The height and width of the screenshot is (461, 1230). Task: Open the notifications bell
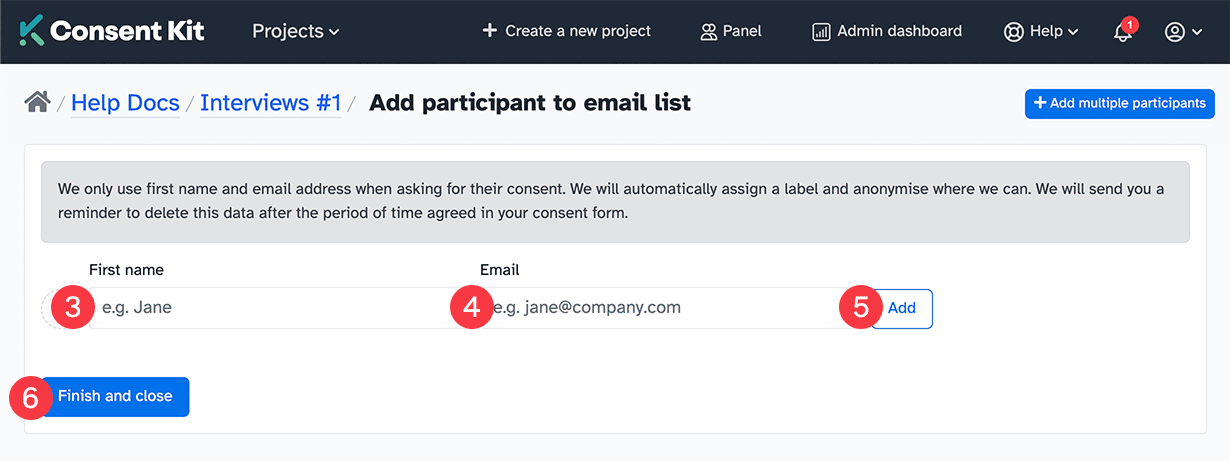click(1123, 32)
